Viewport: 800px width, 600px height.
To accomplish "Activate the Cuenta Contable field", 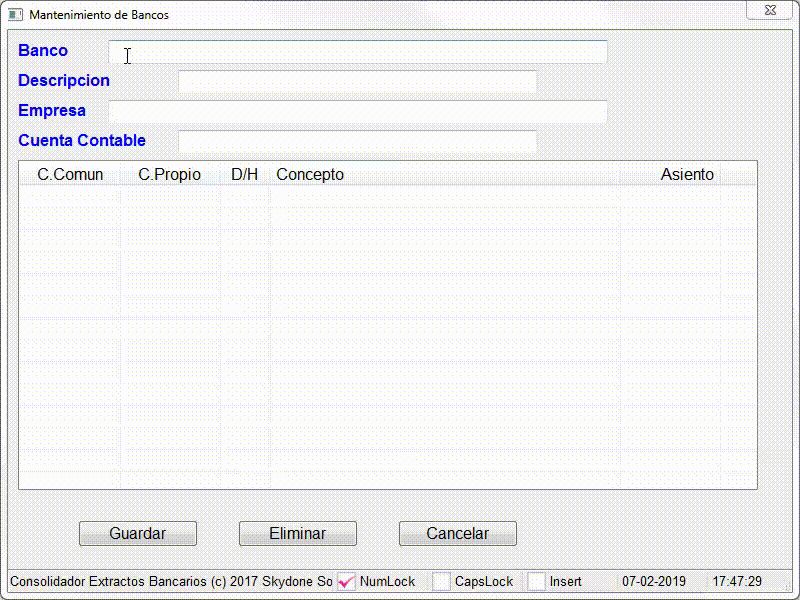I will click(x=358, y=142).
